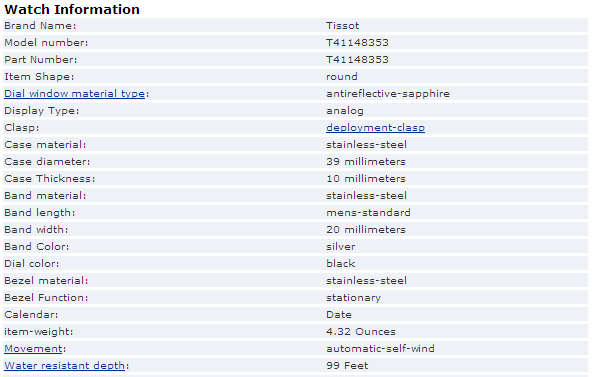
Task: Click the silver band color value
Action: point(340,247)
